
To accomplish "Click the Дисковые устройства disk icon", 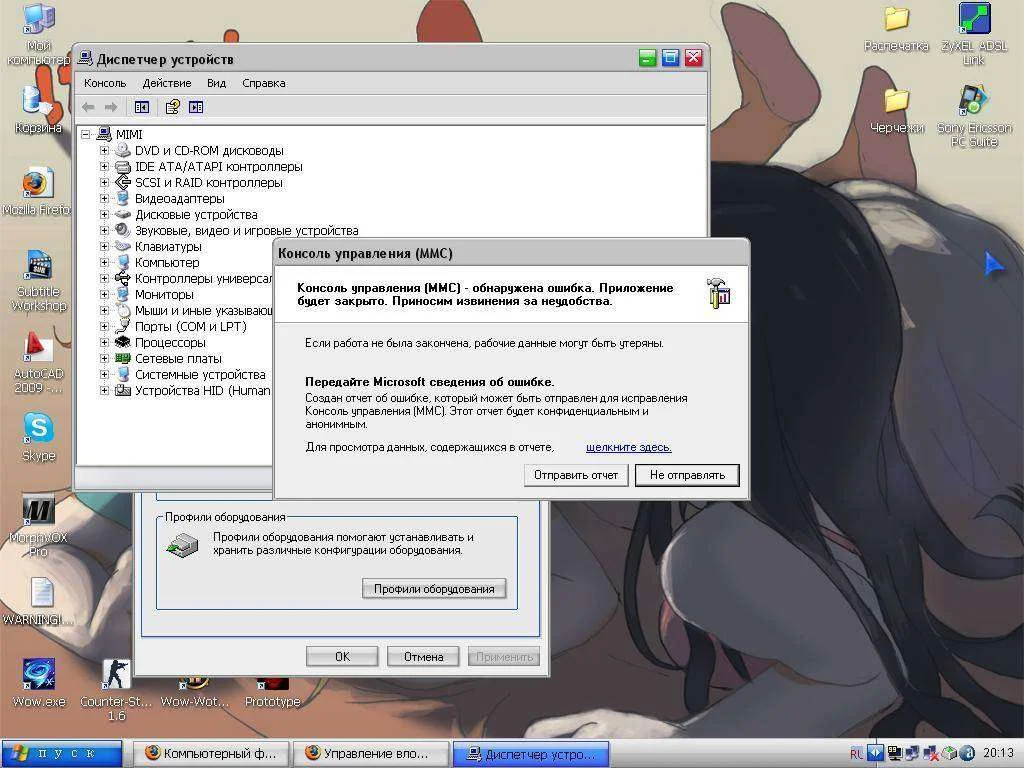I will (x=123, y=214).
